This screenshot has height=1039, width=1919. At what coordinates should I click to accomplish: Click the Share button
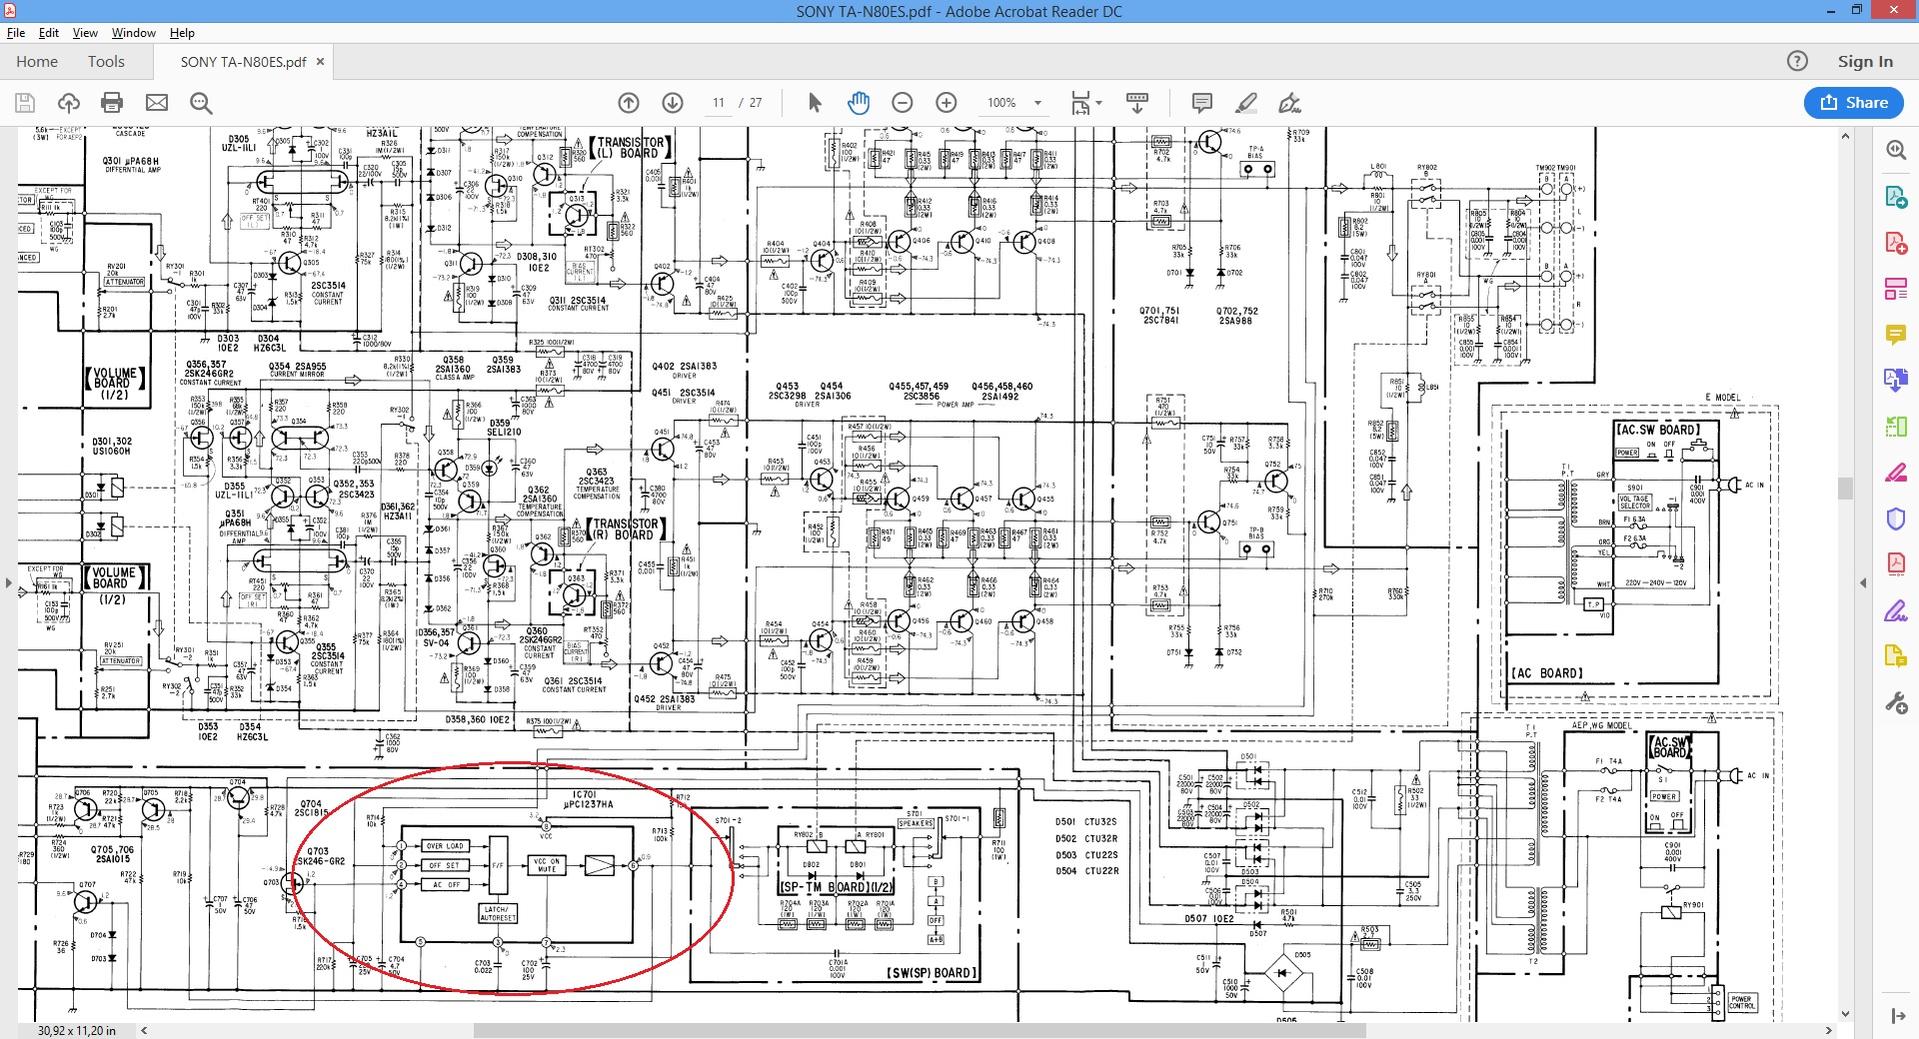[1853, 102]
